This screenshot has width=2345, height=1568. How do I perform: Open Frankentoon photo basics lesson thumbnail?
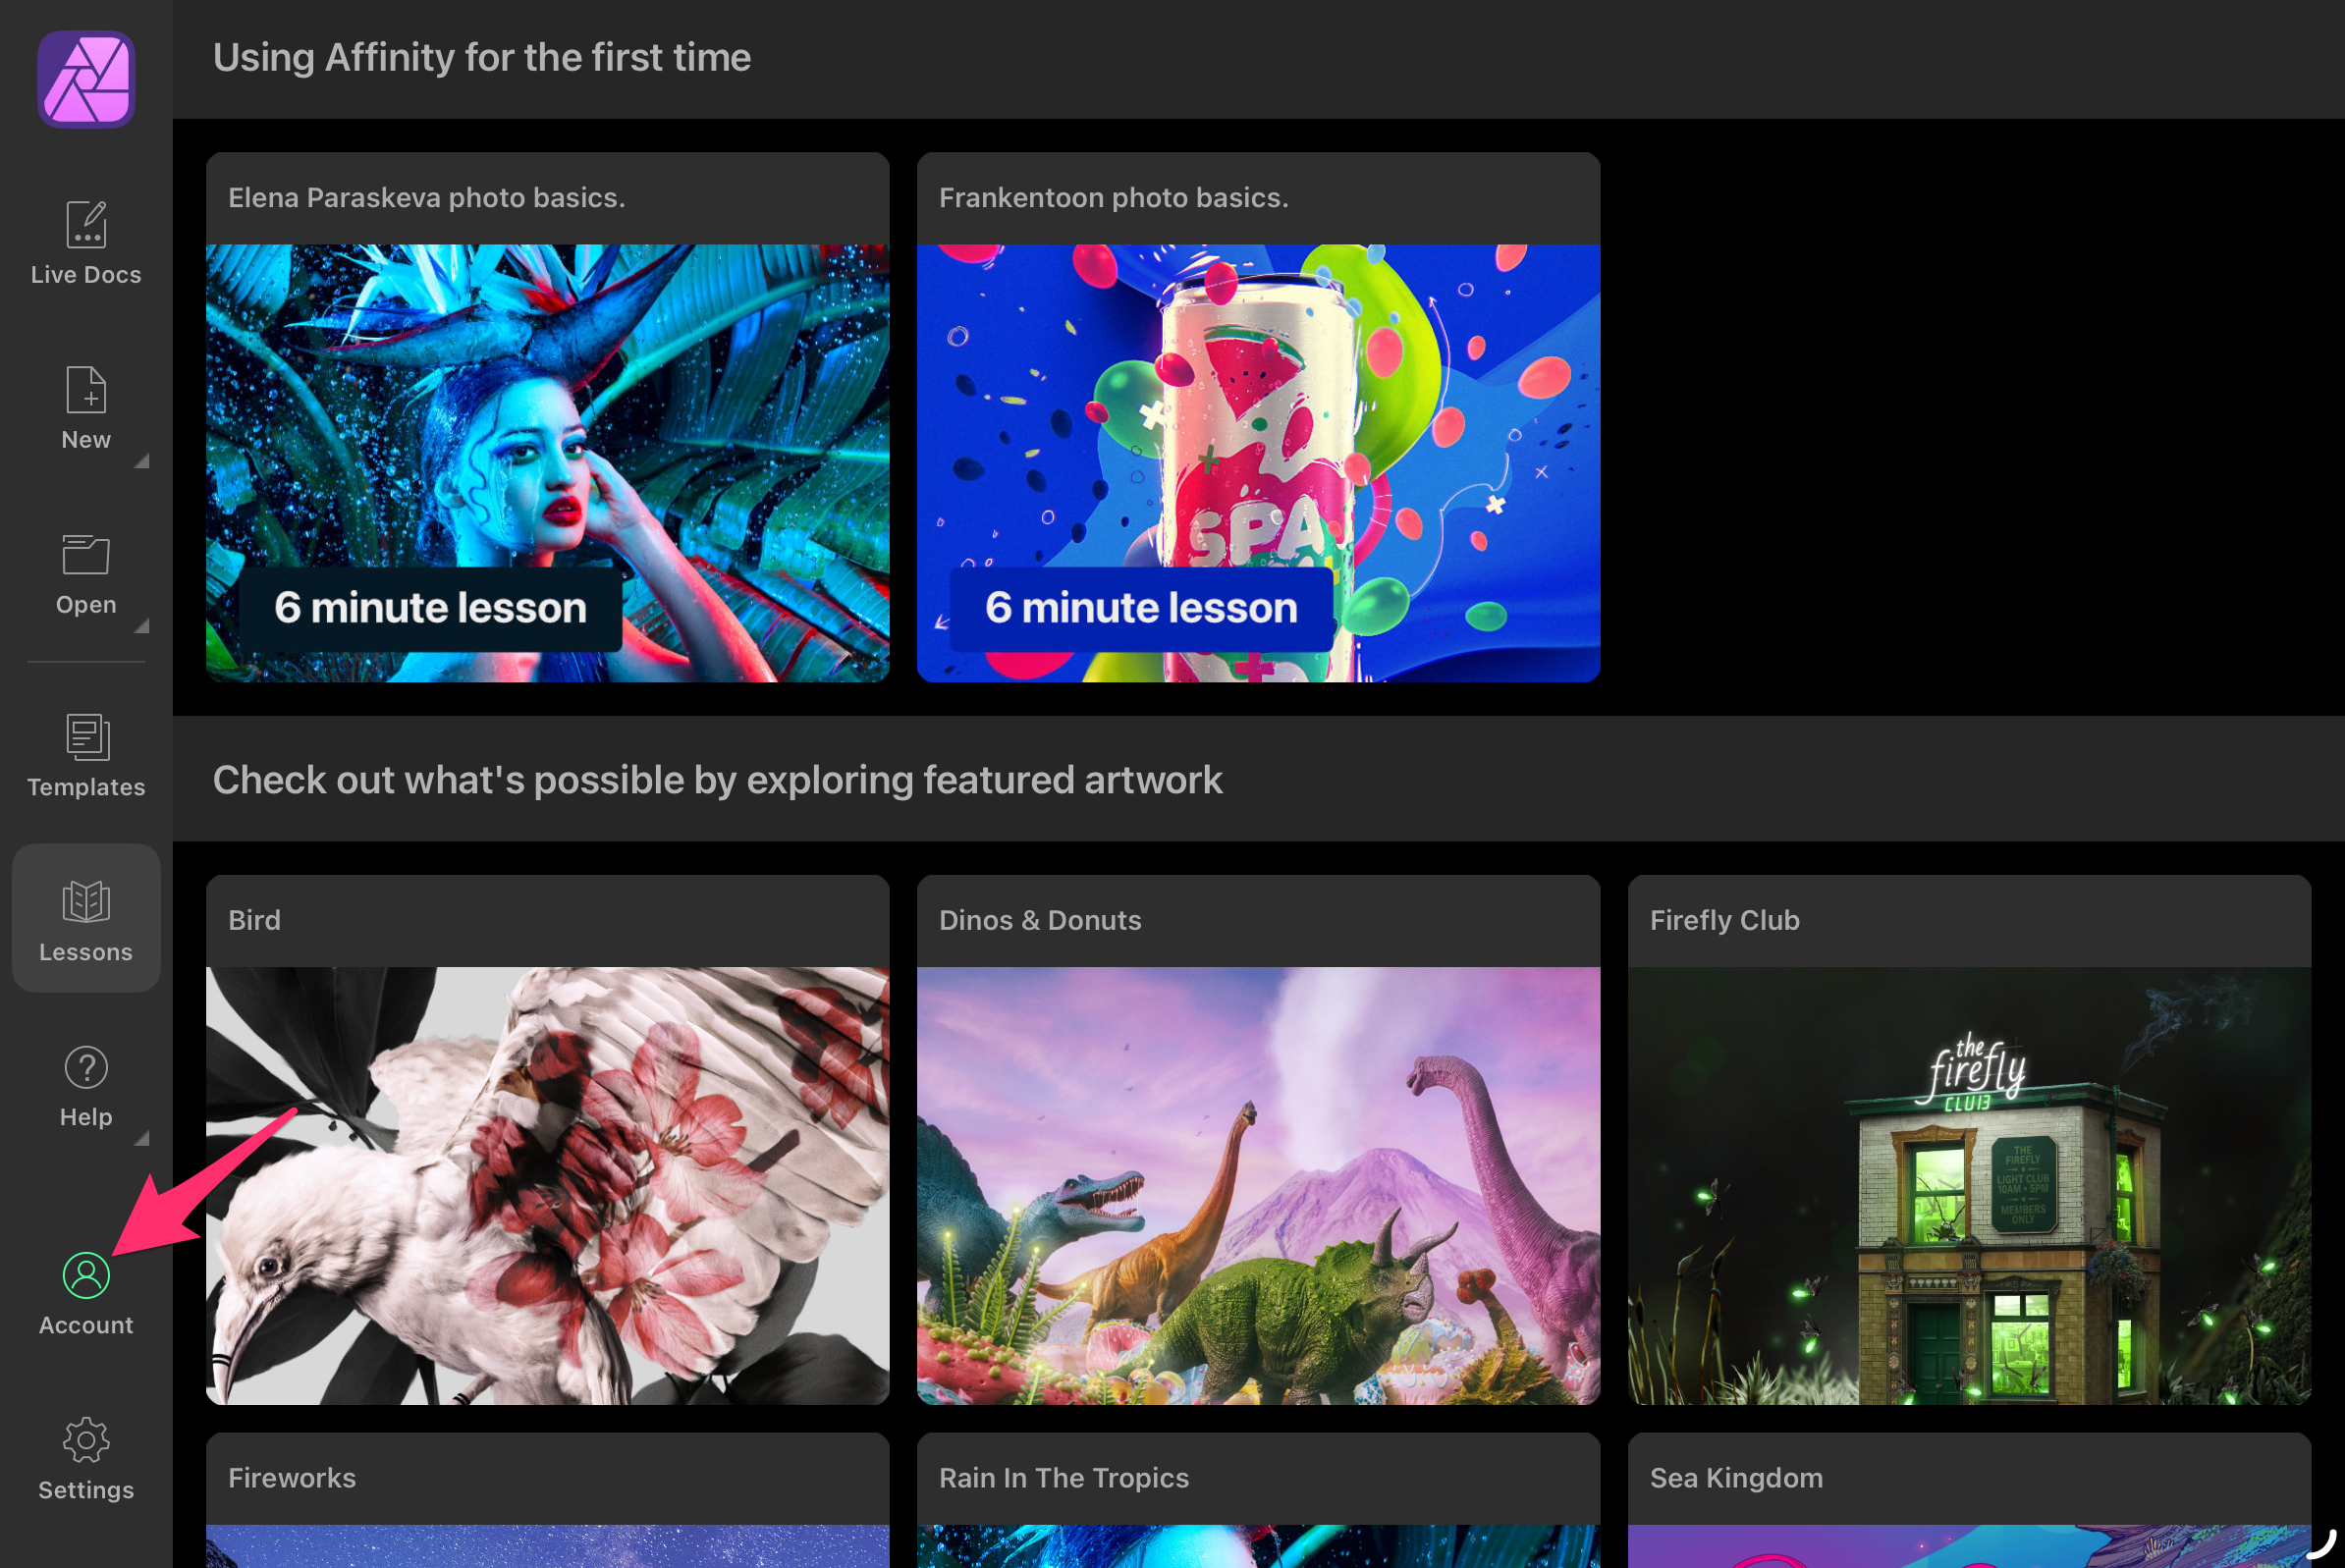[1258, 463]
